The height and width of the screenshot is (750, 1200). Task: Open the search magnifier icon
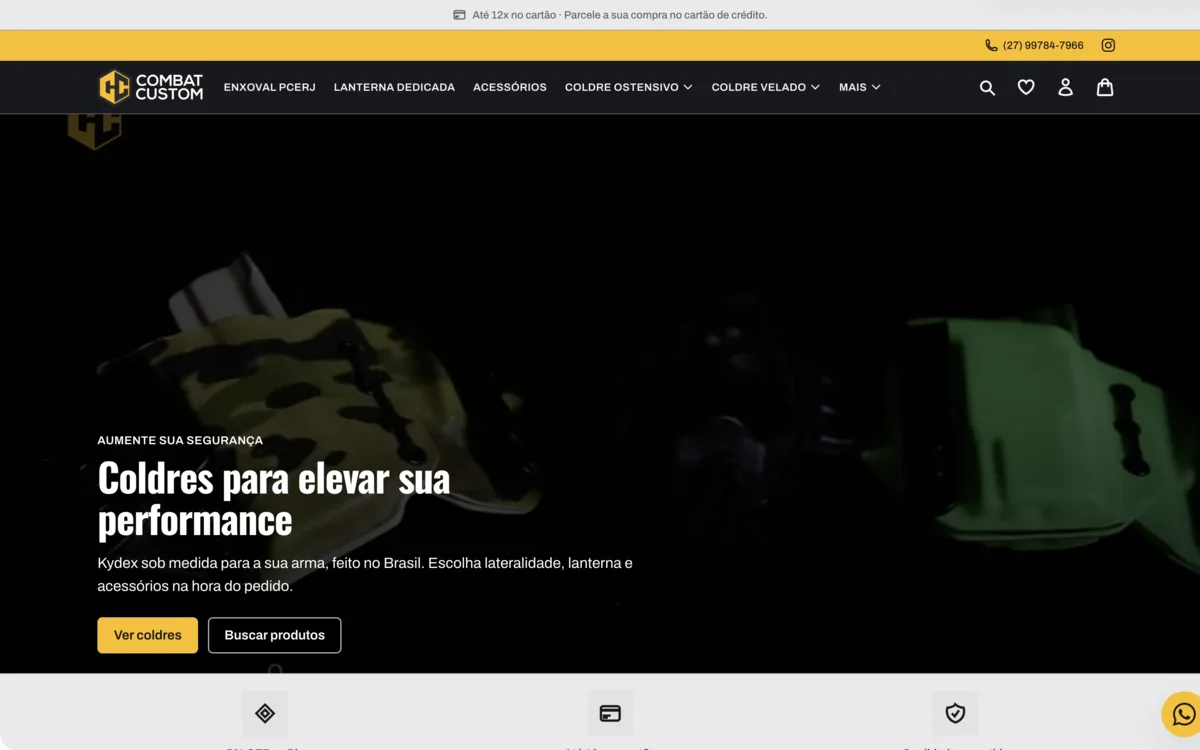click(x=987, y=88)
